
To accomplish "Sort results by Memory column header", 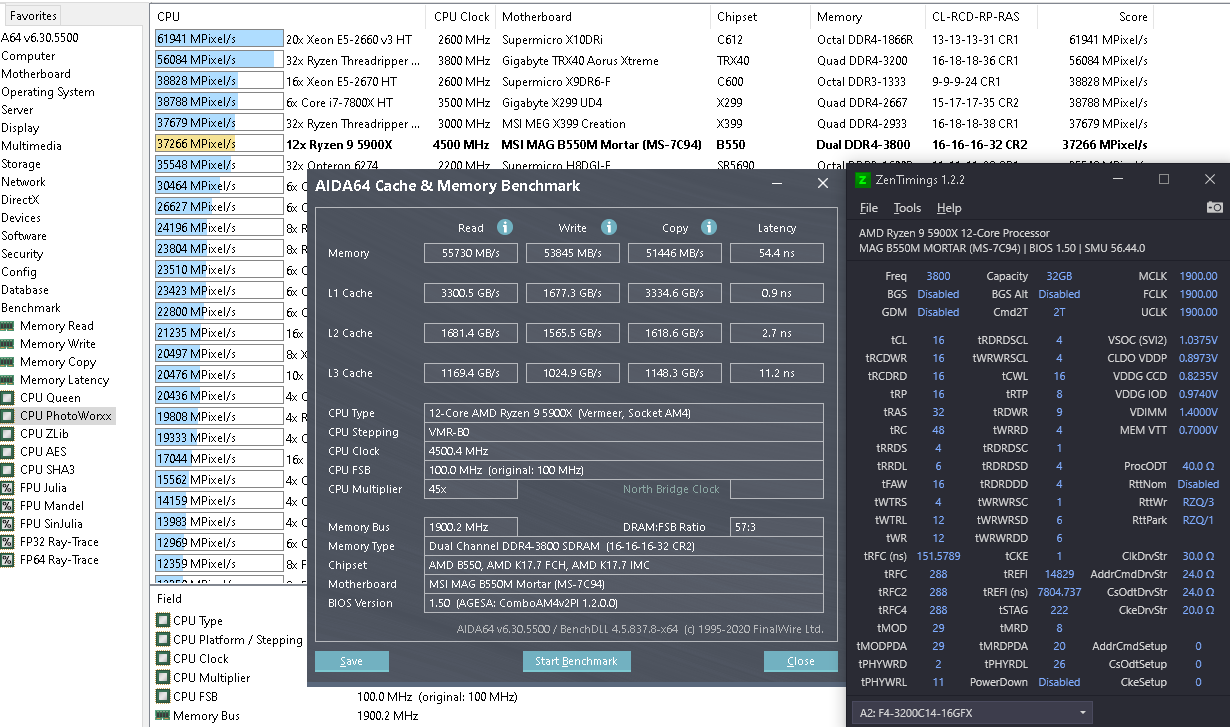I will (x=867, y=17).
